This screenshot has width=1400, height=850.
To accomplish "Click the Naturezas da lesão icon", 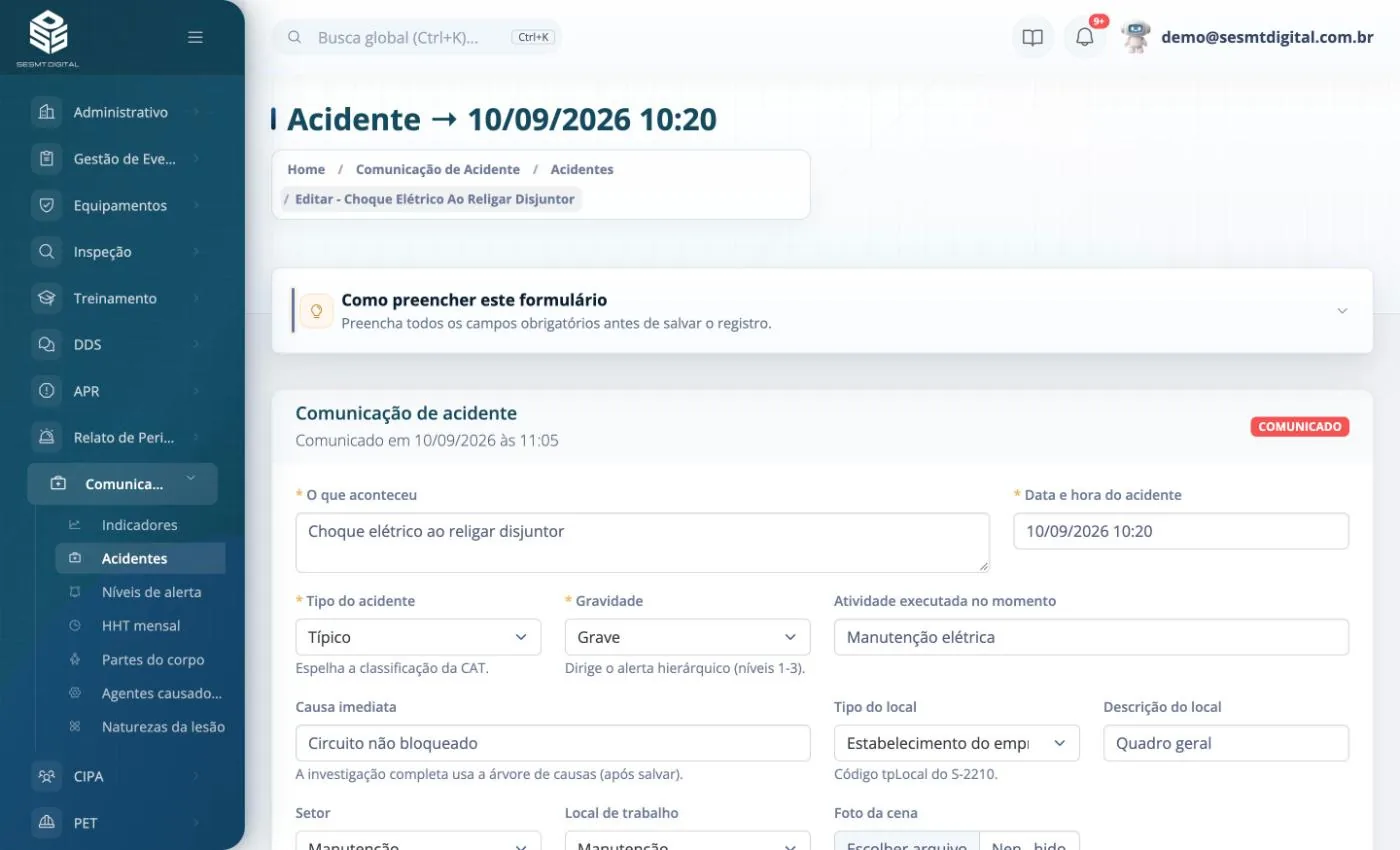I will pos(74,727).
